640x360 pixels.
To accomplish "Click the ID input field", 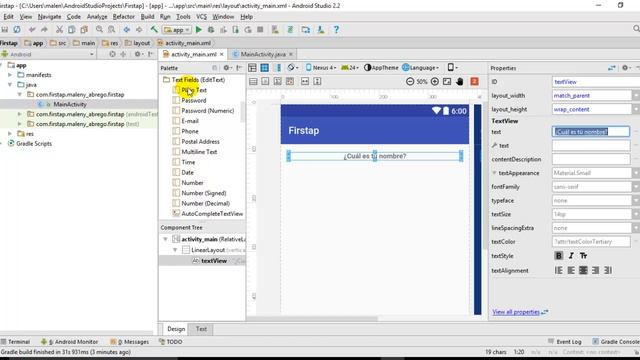I will coord(596,82).
